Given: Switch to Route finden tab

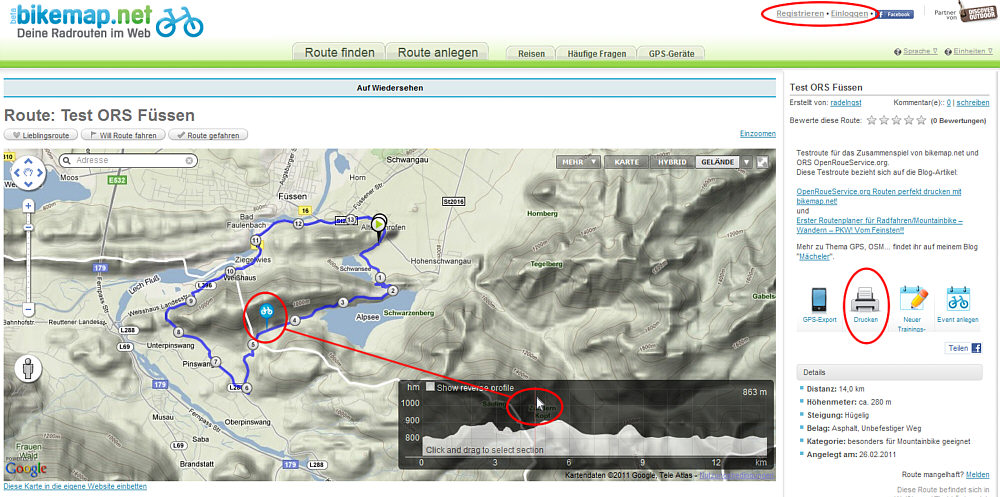Looking at the screenshot, I should click(340, 52).
